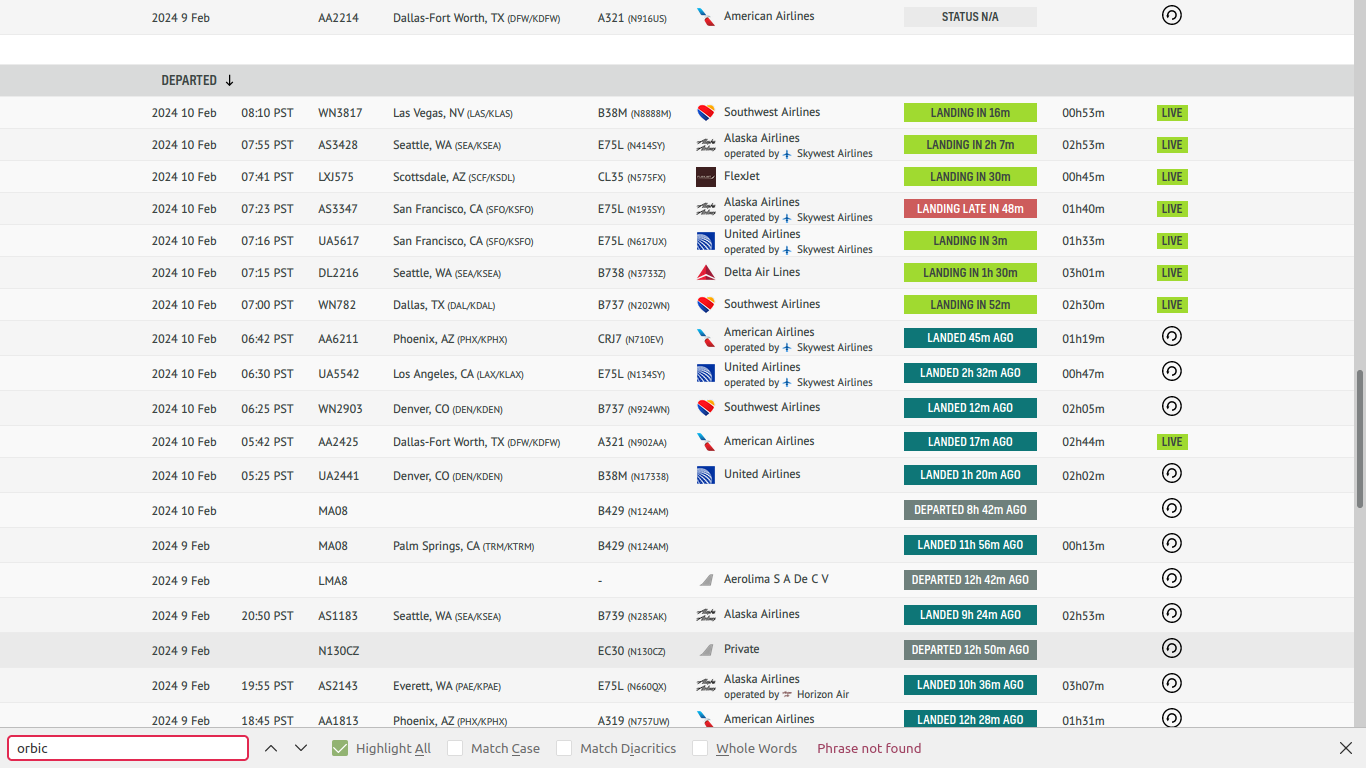Image resolution: width=1366 pixels, height=768 pixels.
Task: Click LIVE badge for AS3428 flight
Action: pos(1172,145)
